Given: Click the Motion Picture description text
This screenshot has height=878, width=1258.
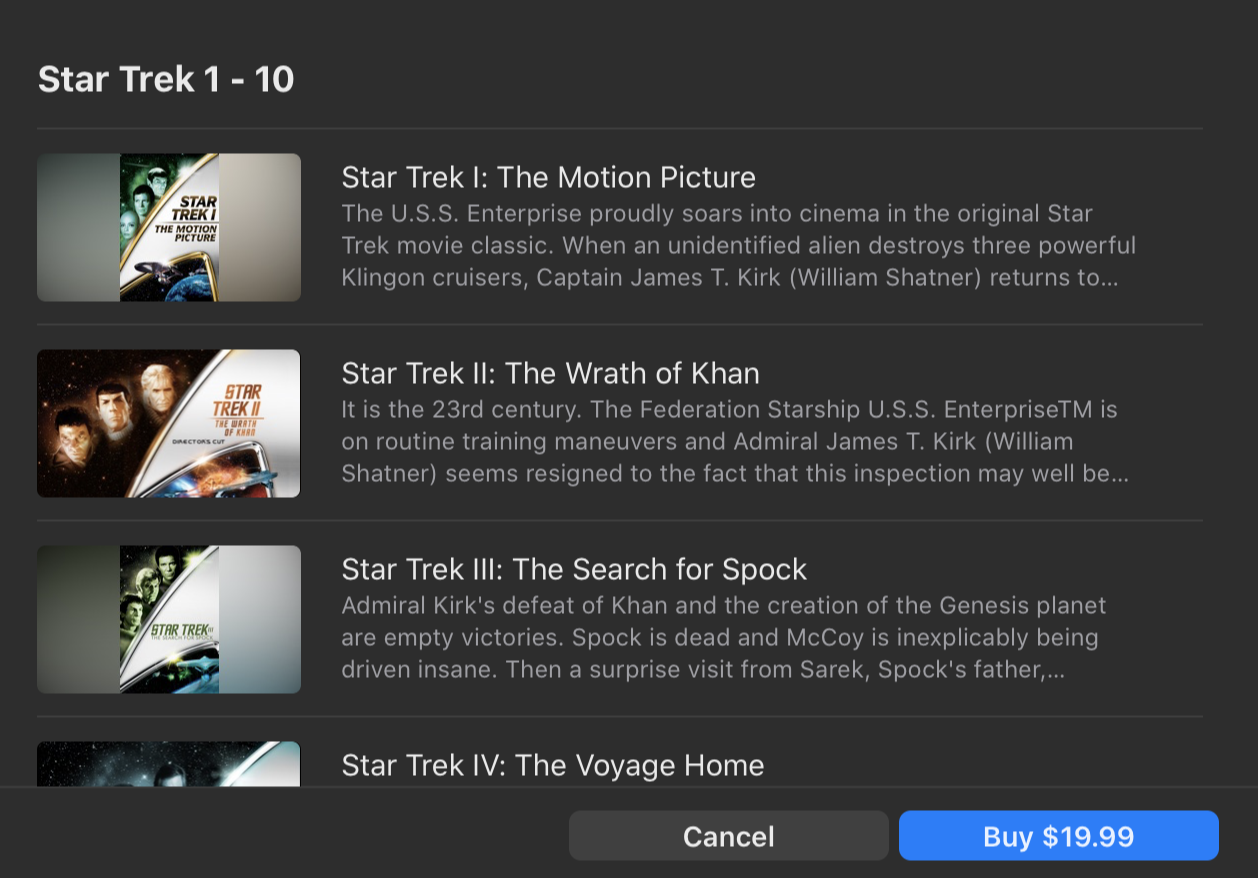Looking at the screenshot, I should (738, 246).
